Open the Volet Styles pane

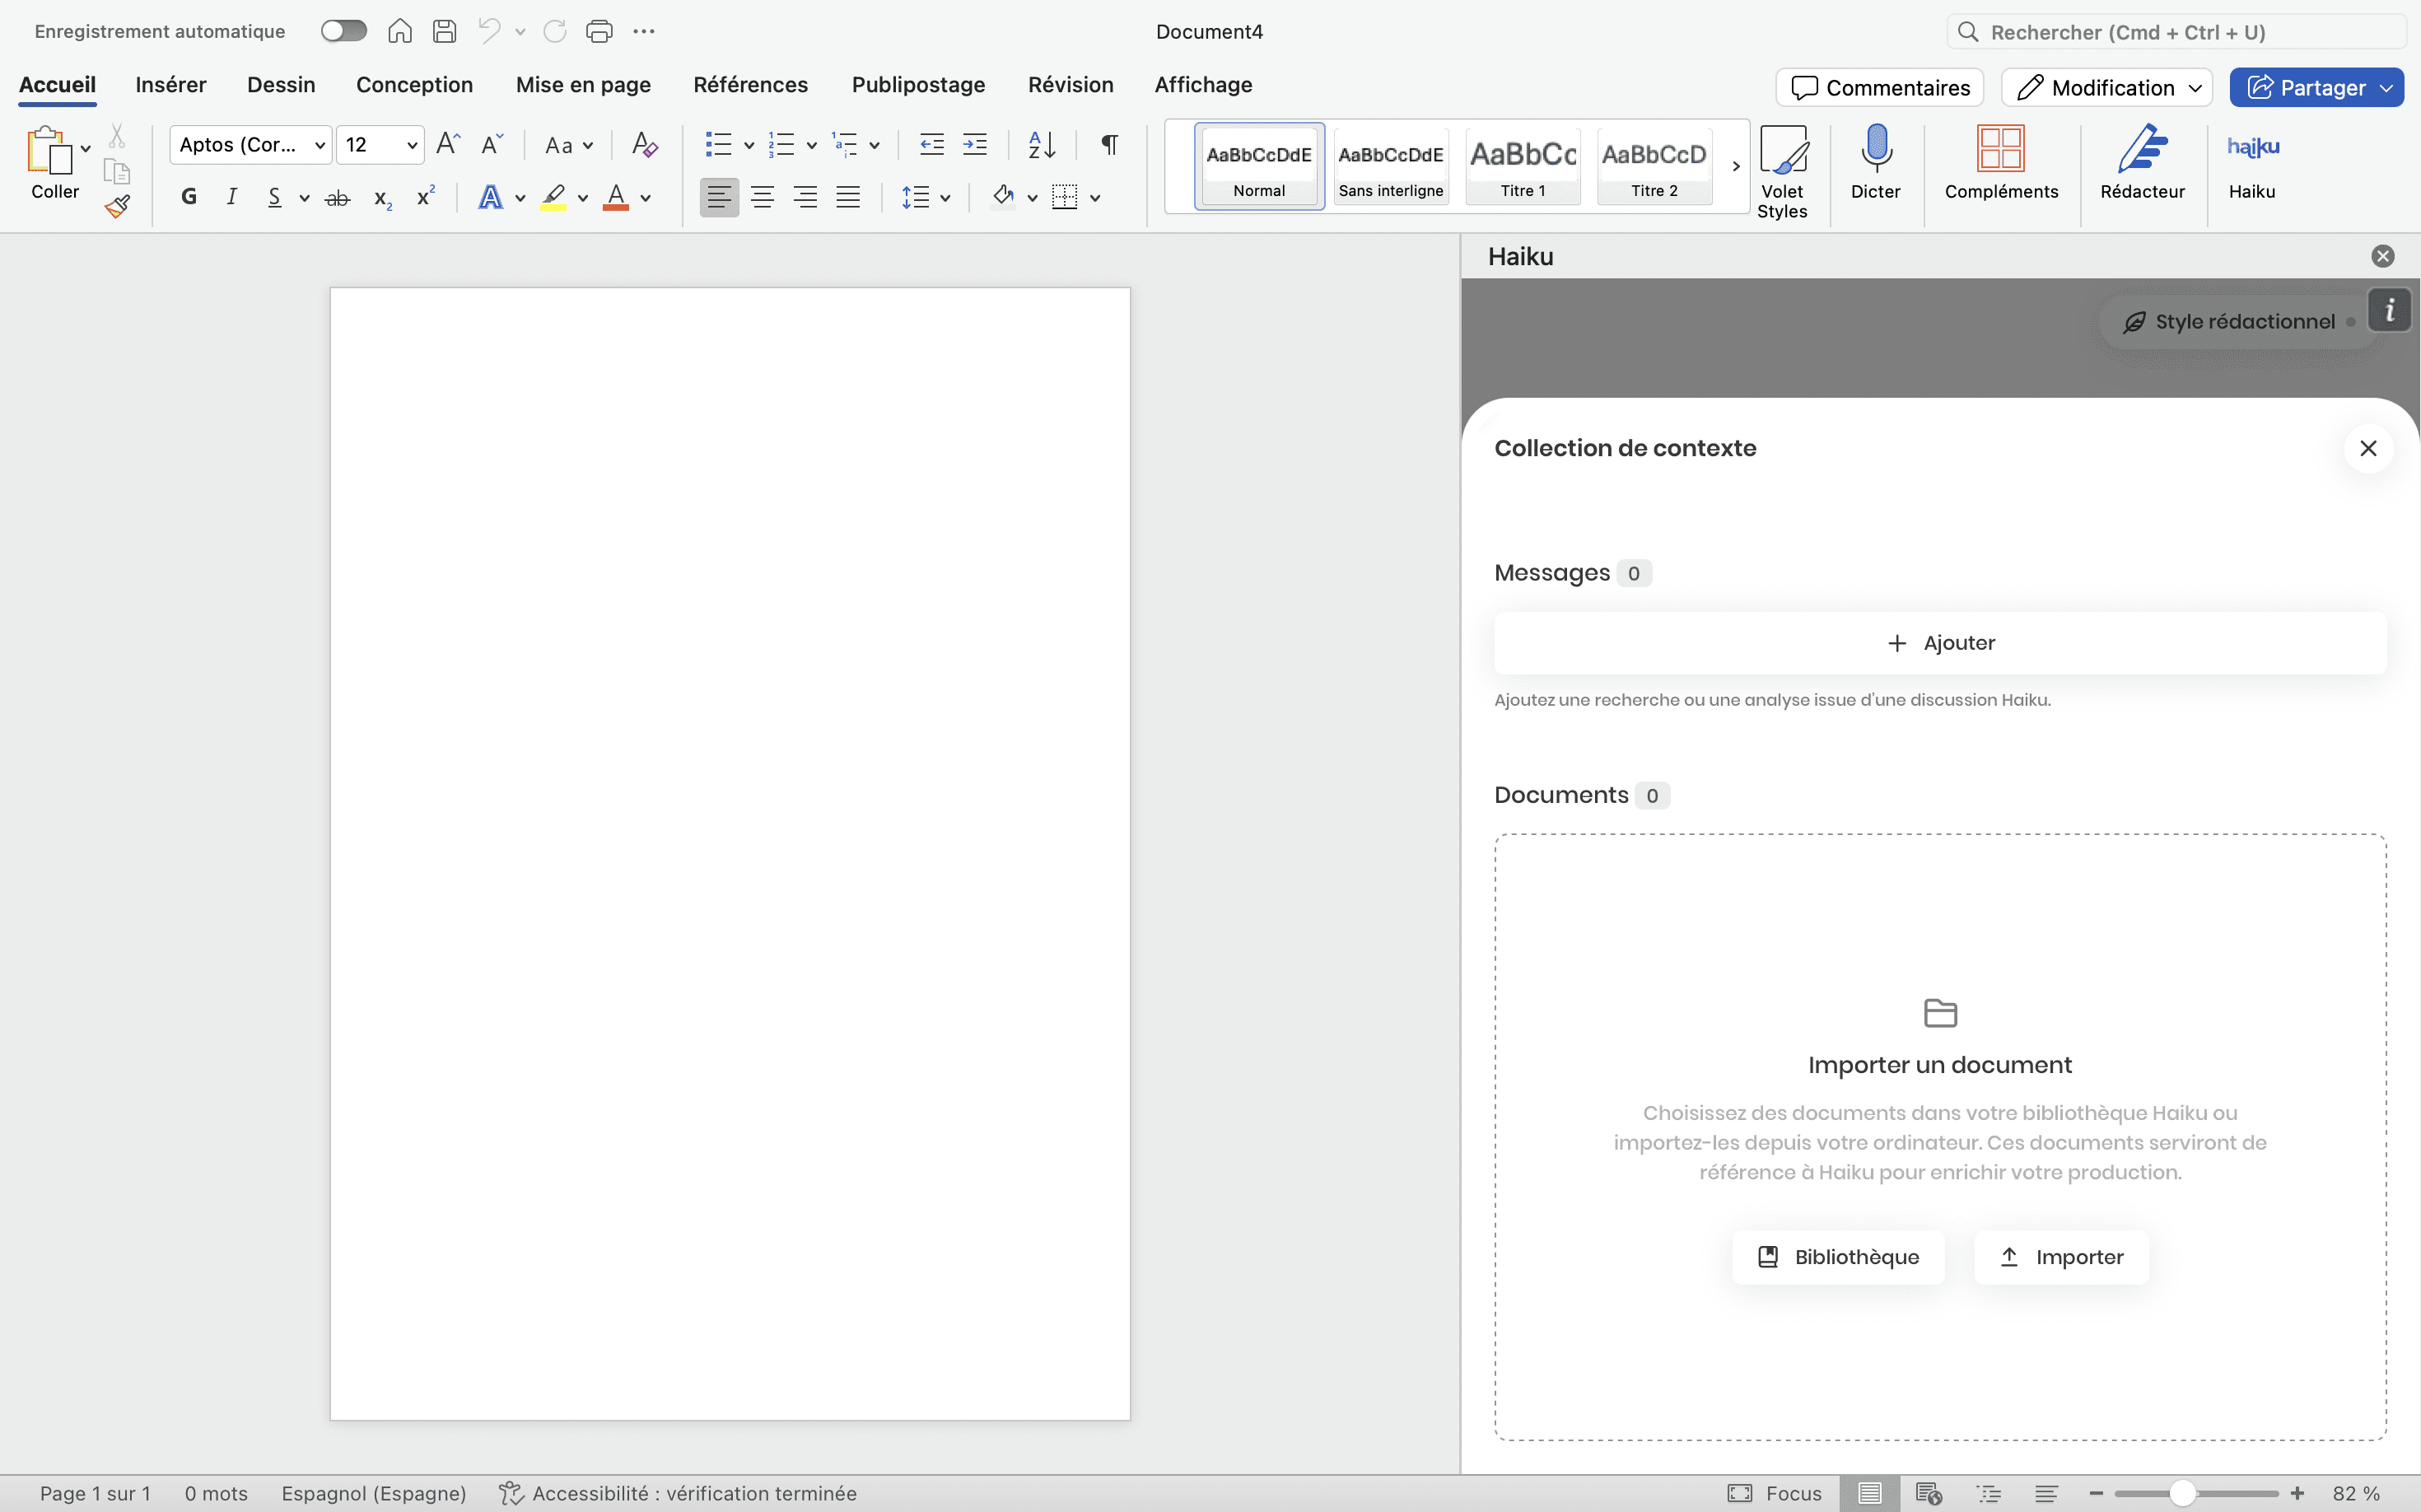(x=1782, y=170)
